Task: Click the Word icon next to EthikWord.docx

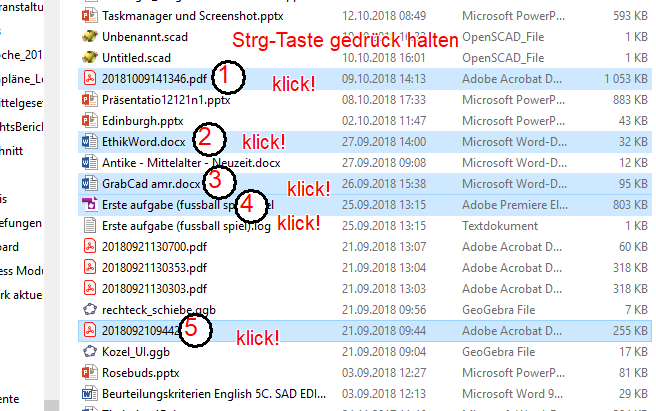Action: [89, 141]
